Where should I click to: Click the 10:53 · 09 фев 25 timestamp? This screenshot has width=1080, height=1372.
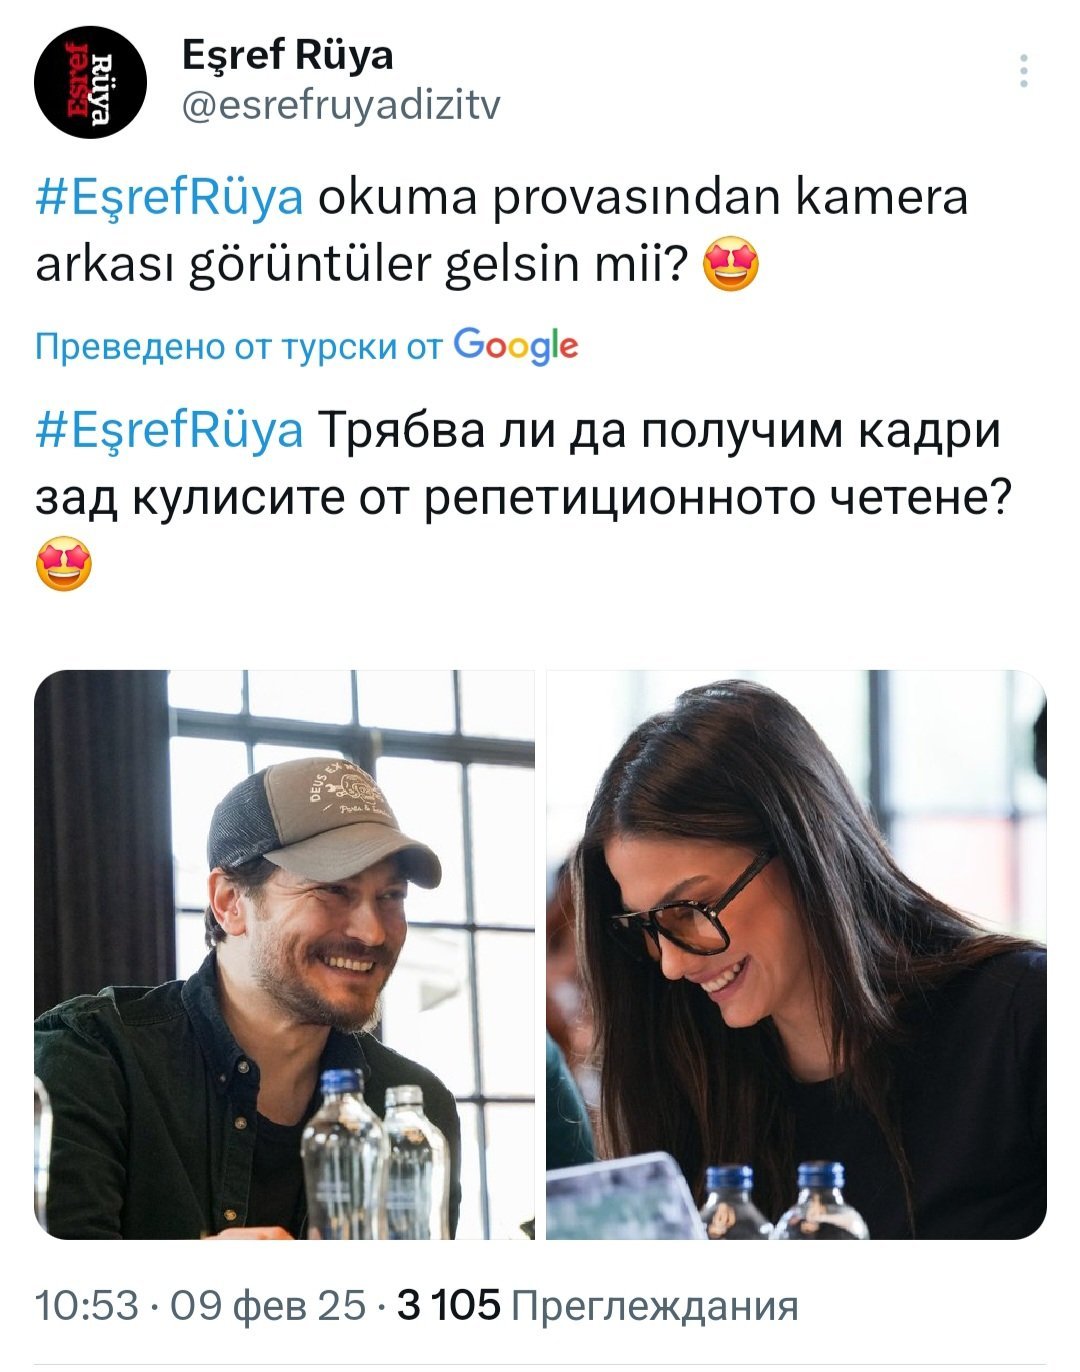click(201, 1305)
